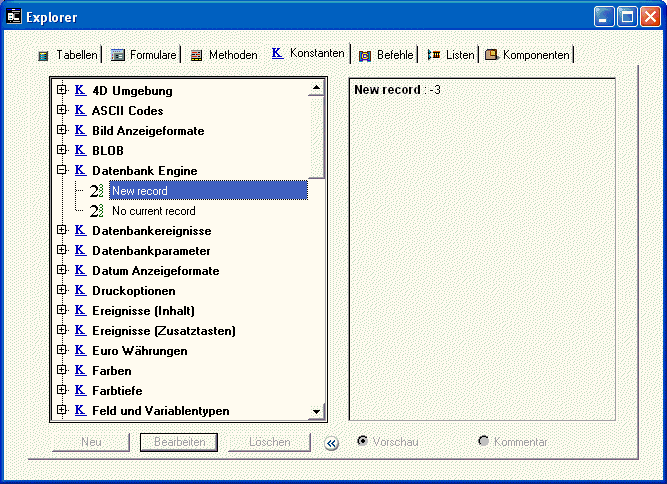Click the K icon next to BLOB

coord(81,151)
